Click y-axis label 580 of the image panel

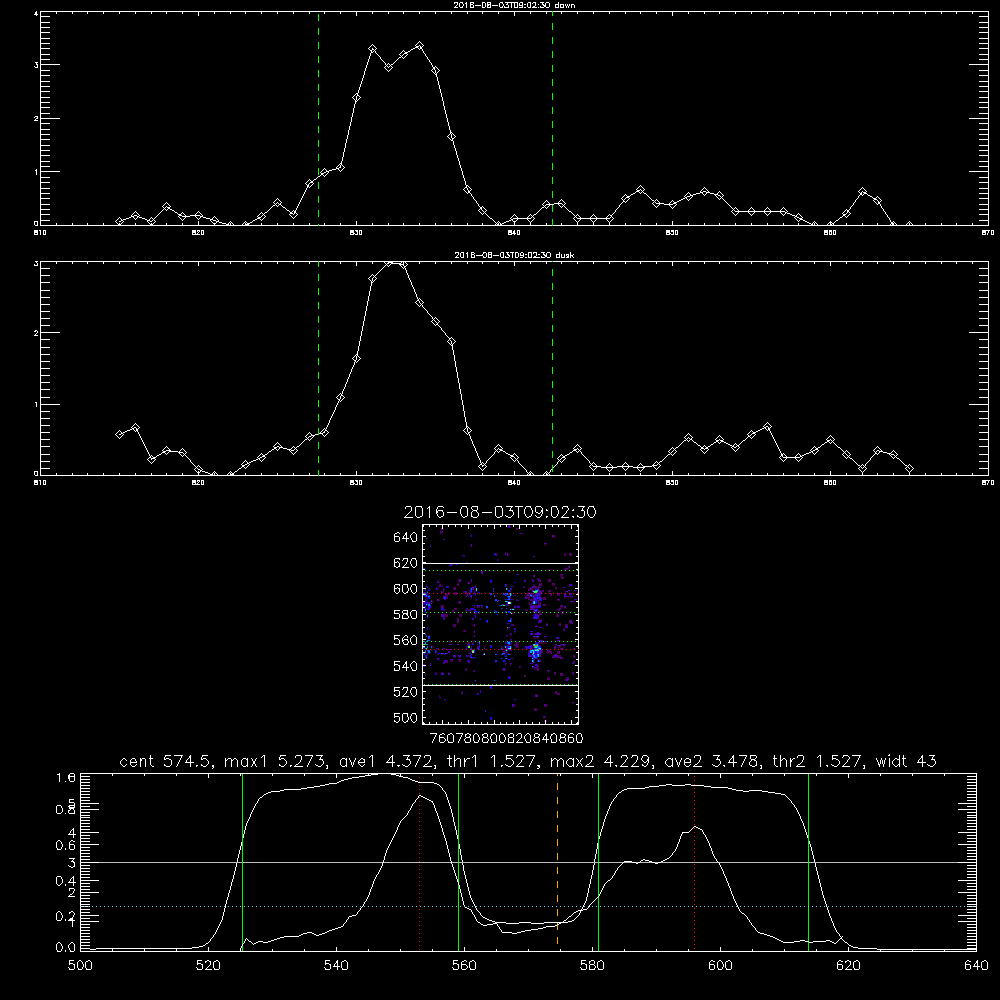point(406,615)
